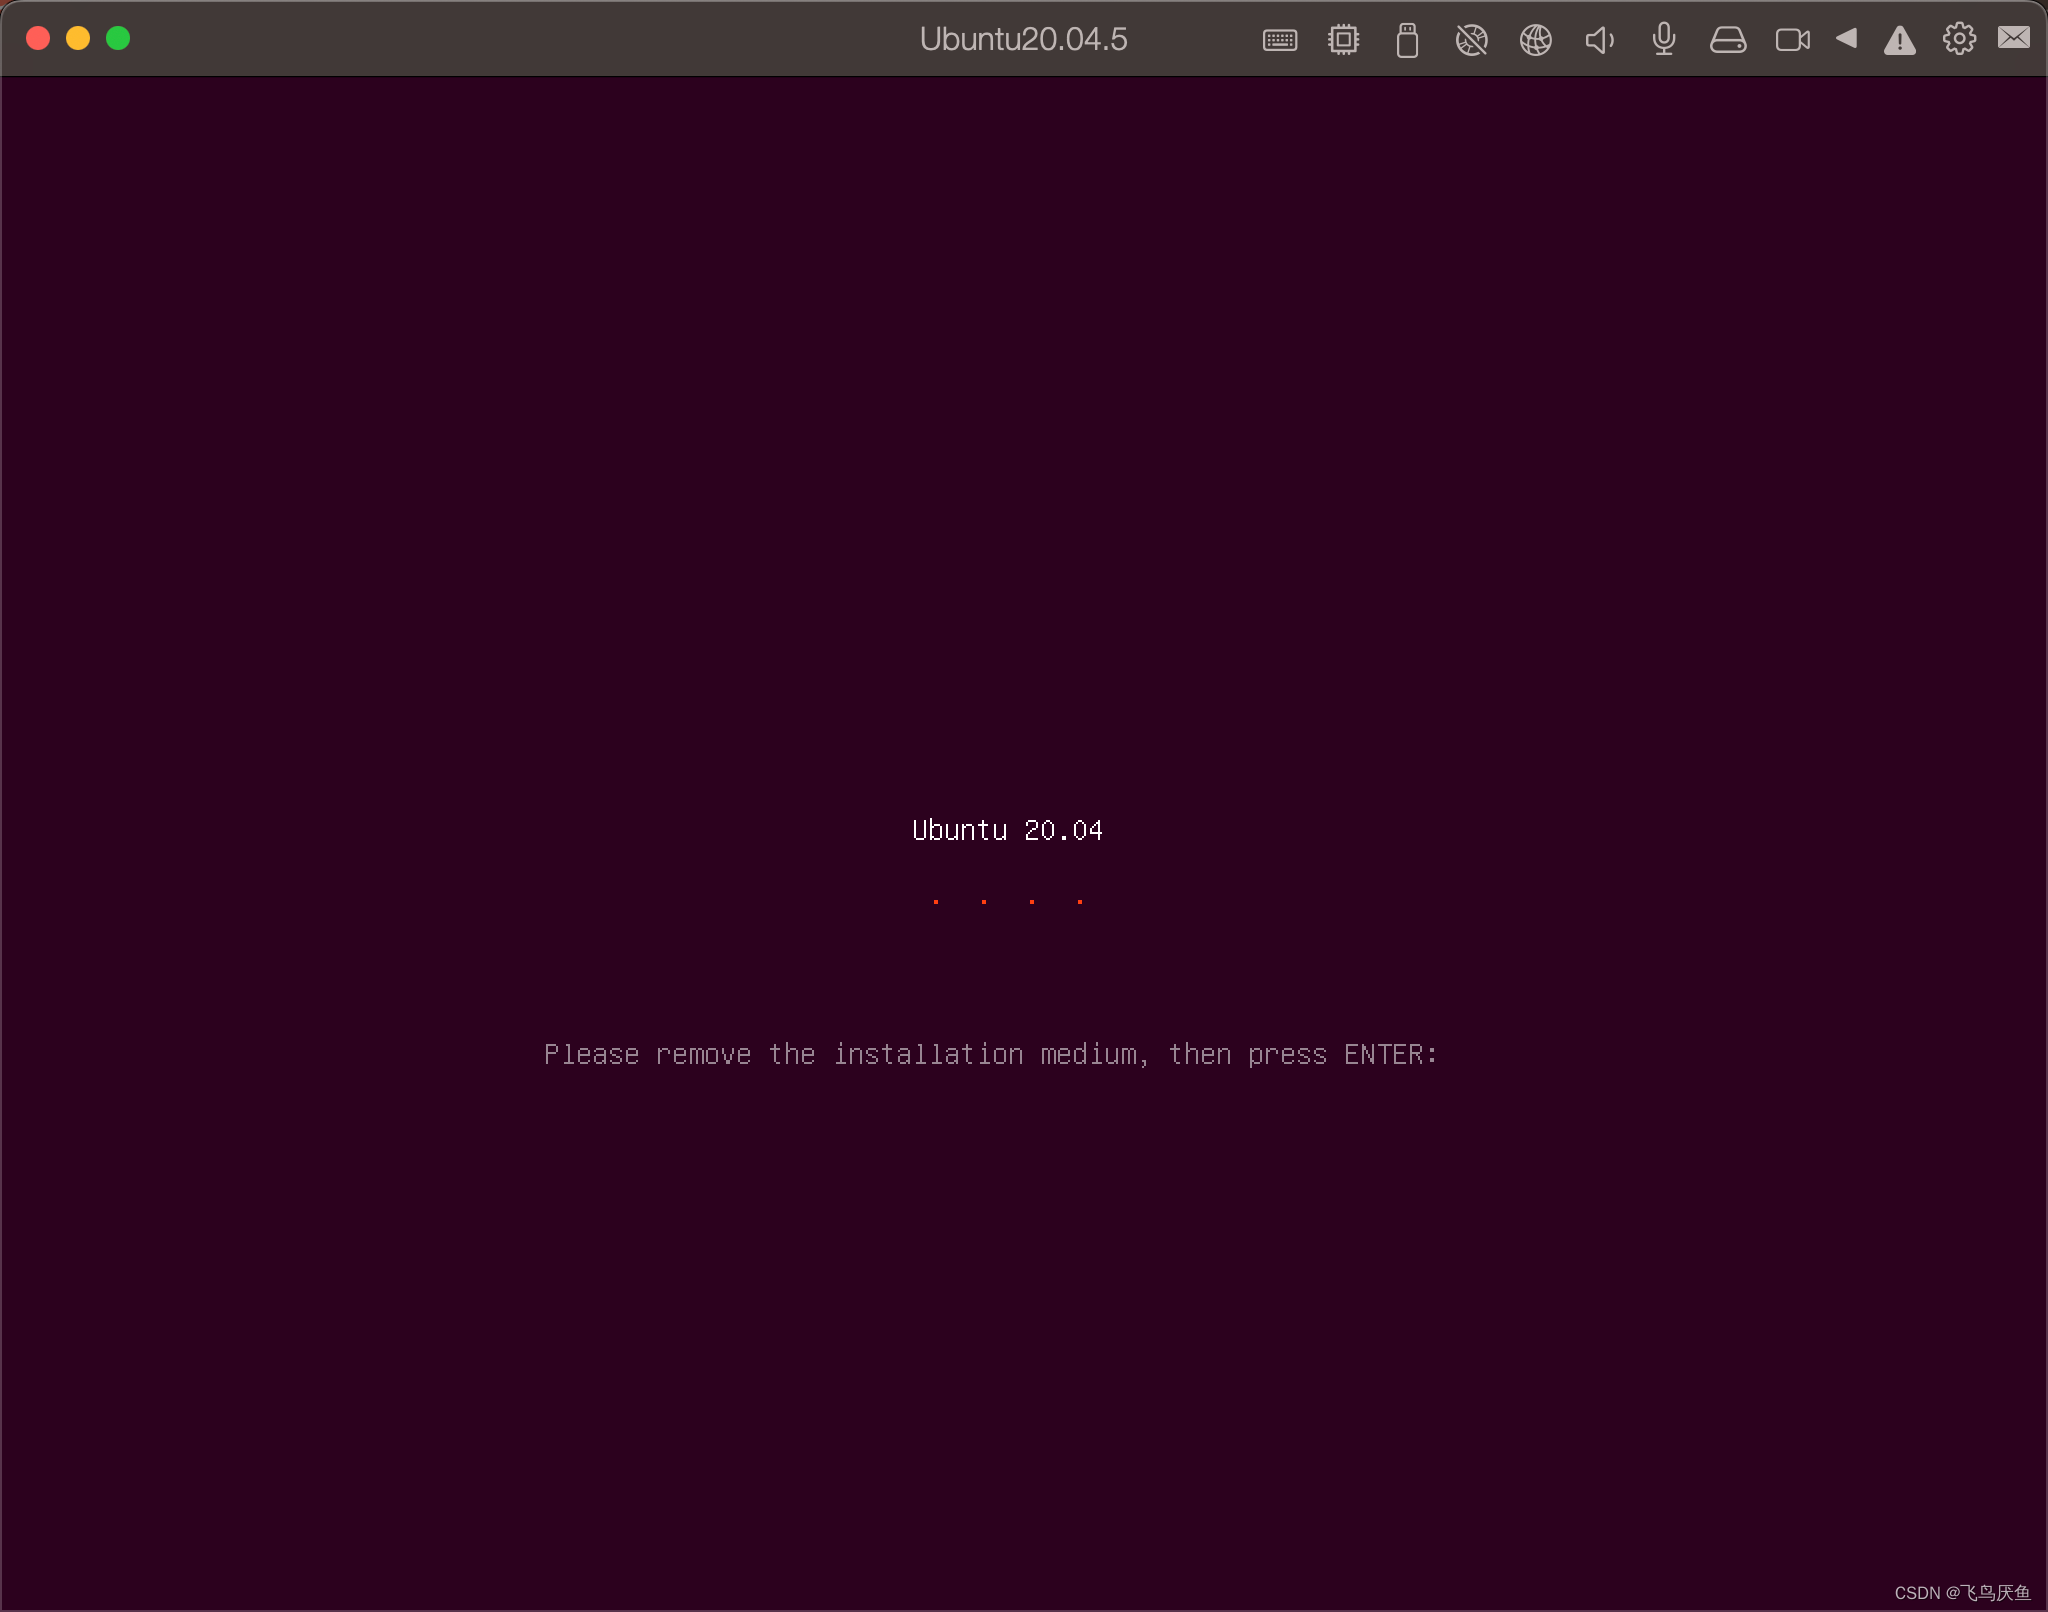Open the settings gear icon
This screenshot has width=2048, height=1612.
click(1959, 39)
